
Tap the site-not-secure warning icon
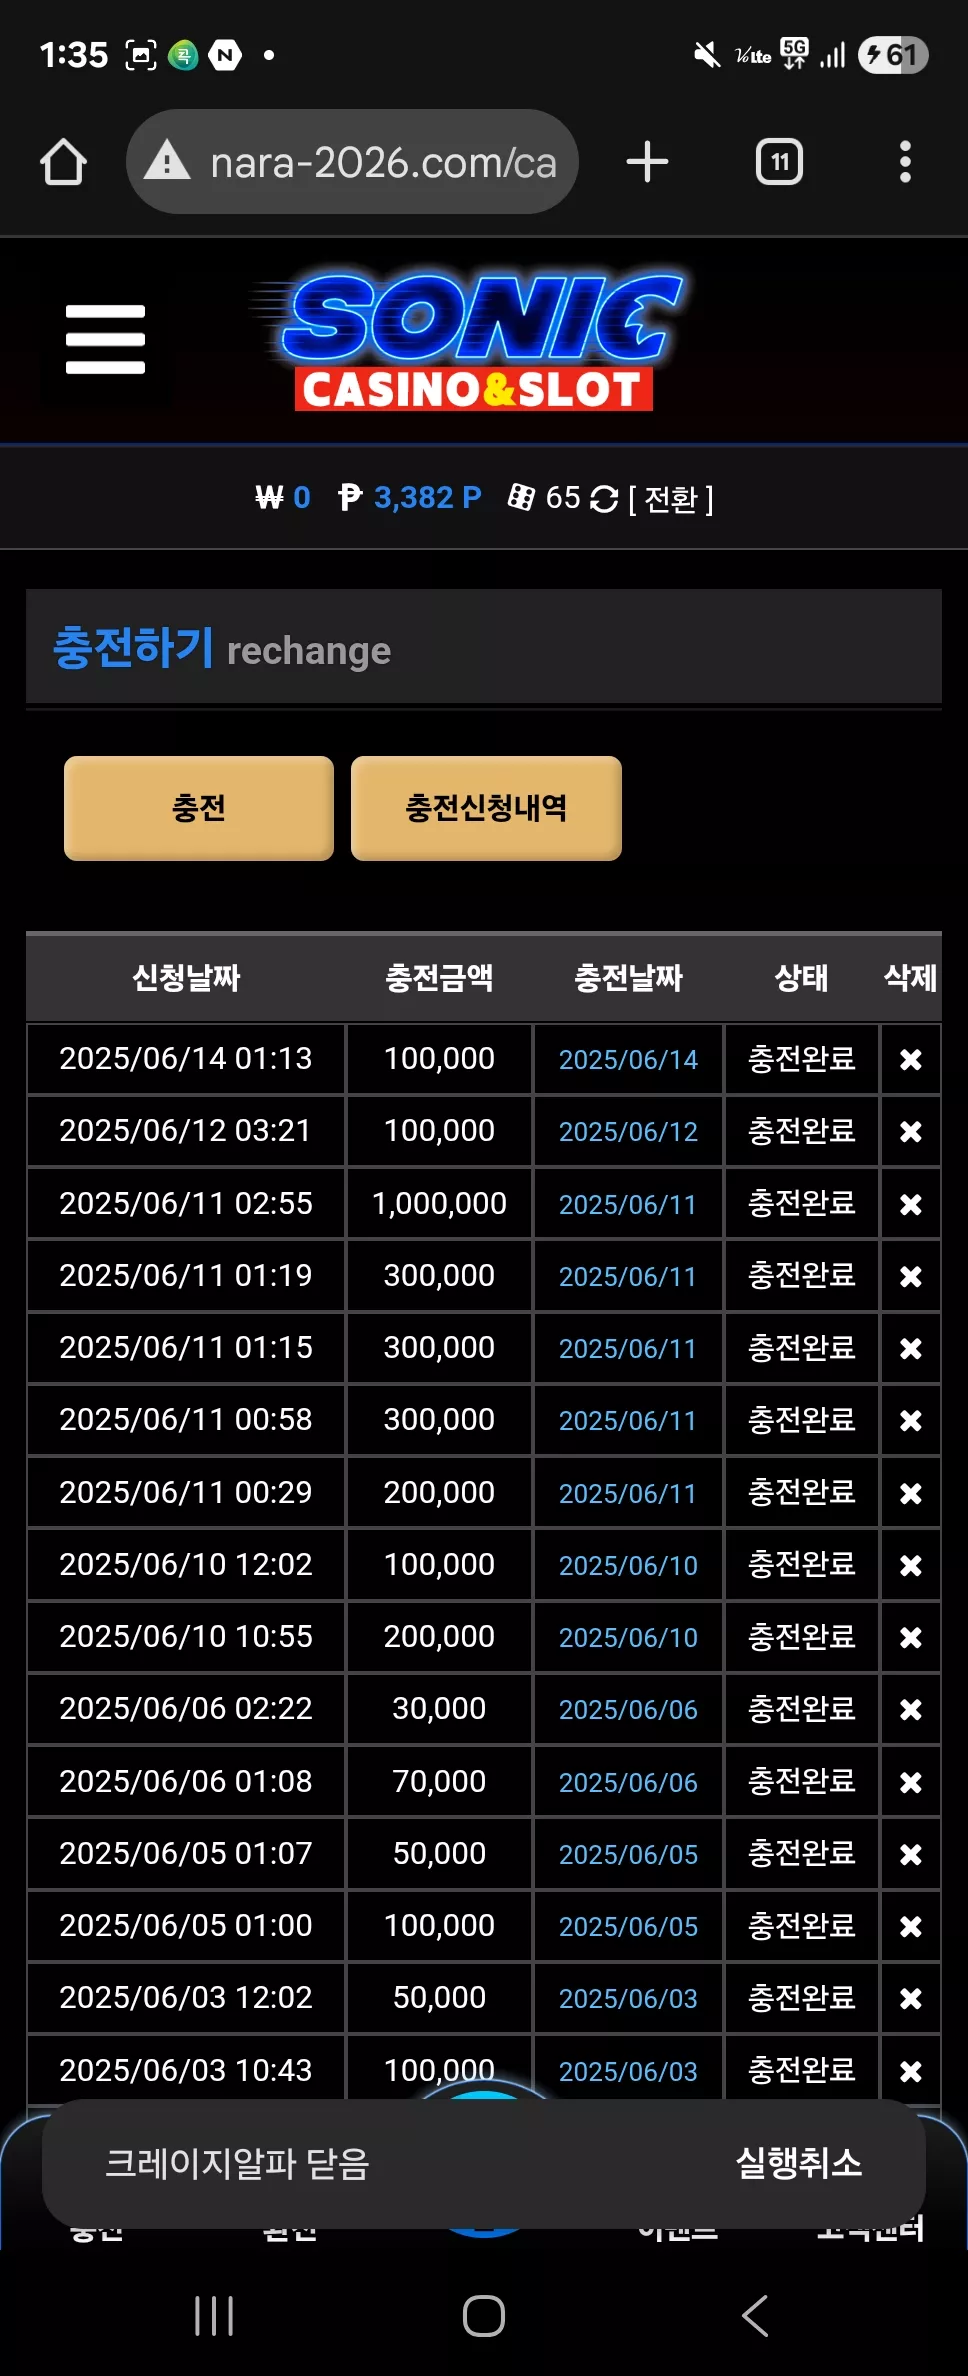coord(167,160)
